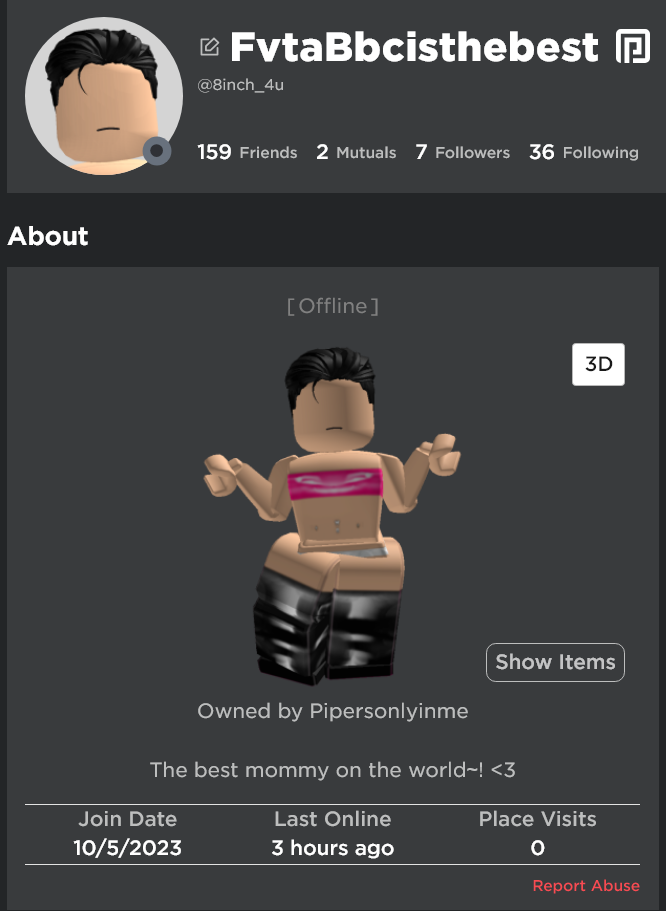Image resolution: width=666 pixels, height=911 pixels.
Task: Open the Show Items panel
Action: (x=555, y=662)
